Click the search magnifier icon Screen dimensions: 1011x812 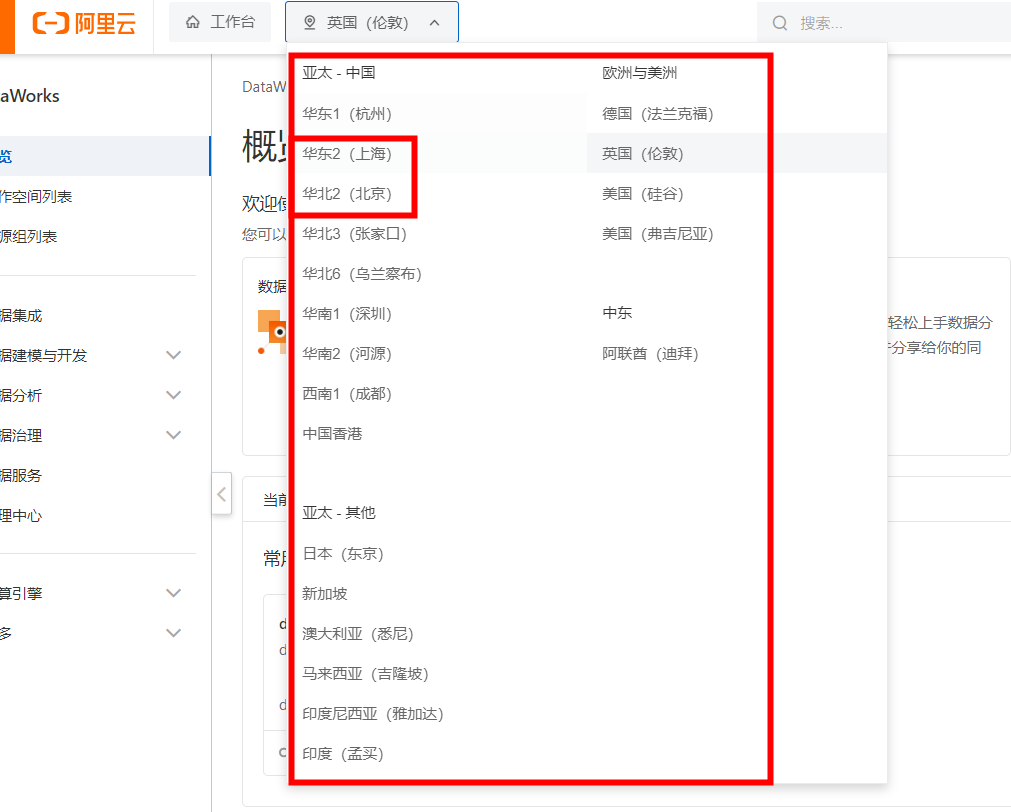pos(780,23)
